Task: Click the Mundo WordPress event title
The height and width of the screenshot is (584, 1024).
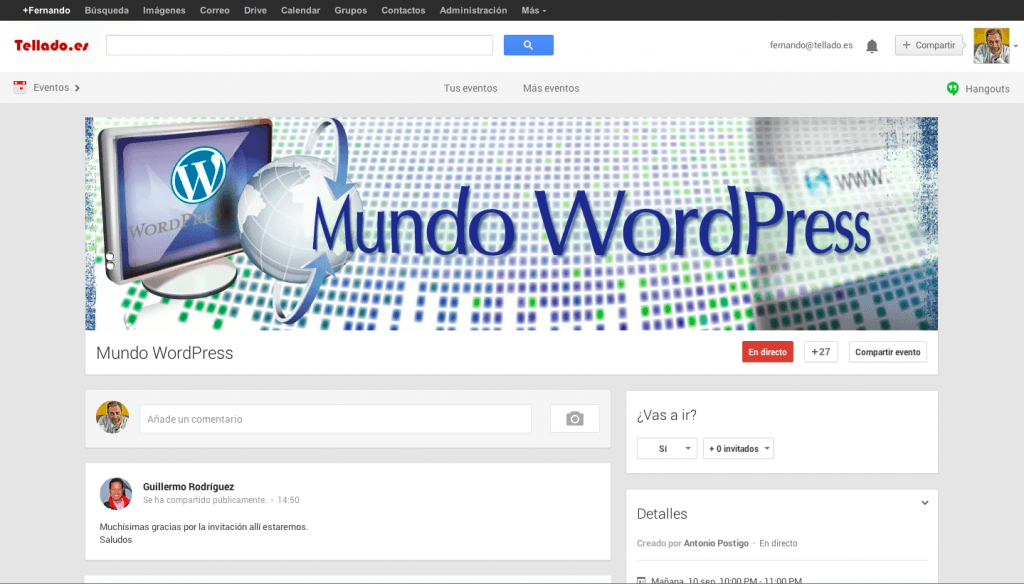Action: [165, 353]
